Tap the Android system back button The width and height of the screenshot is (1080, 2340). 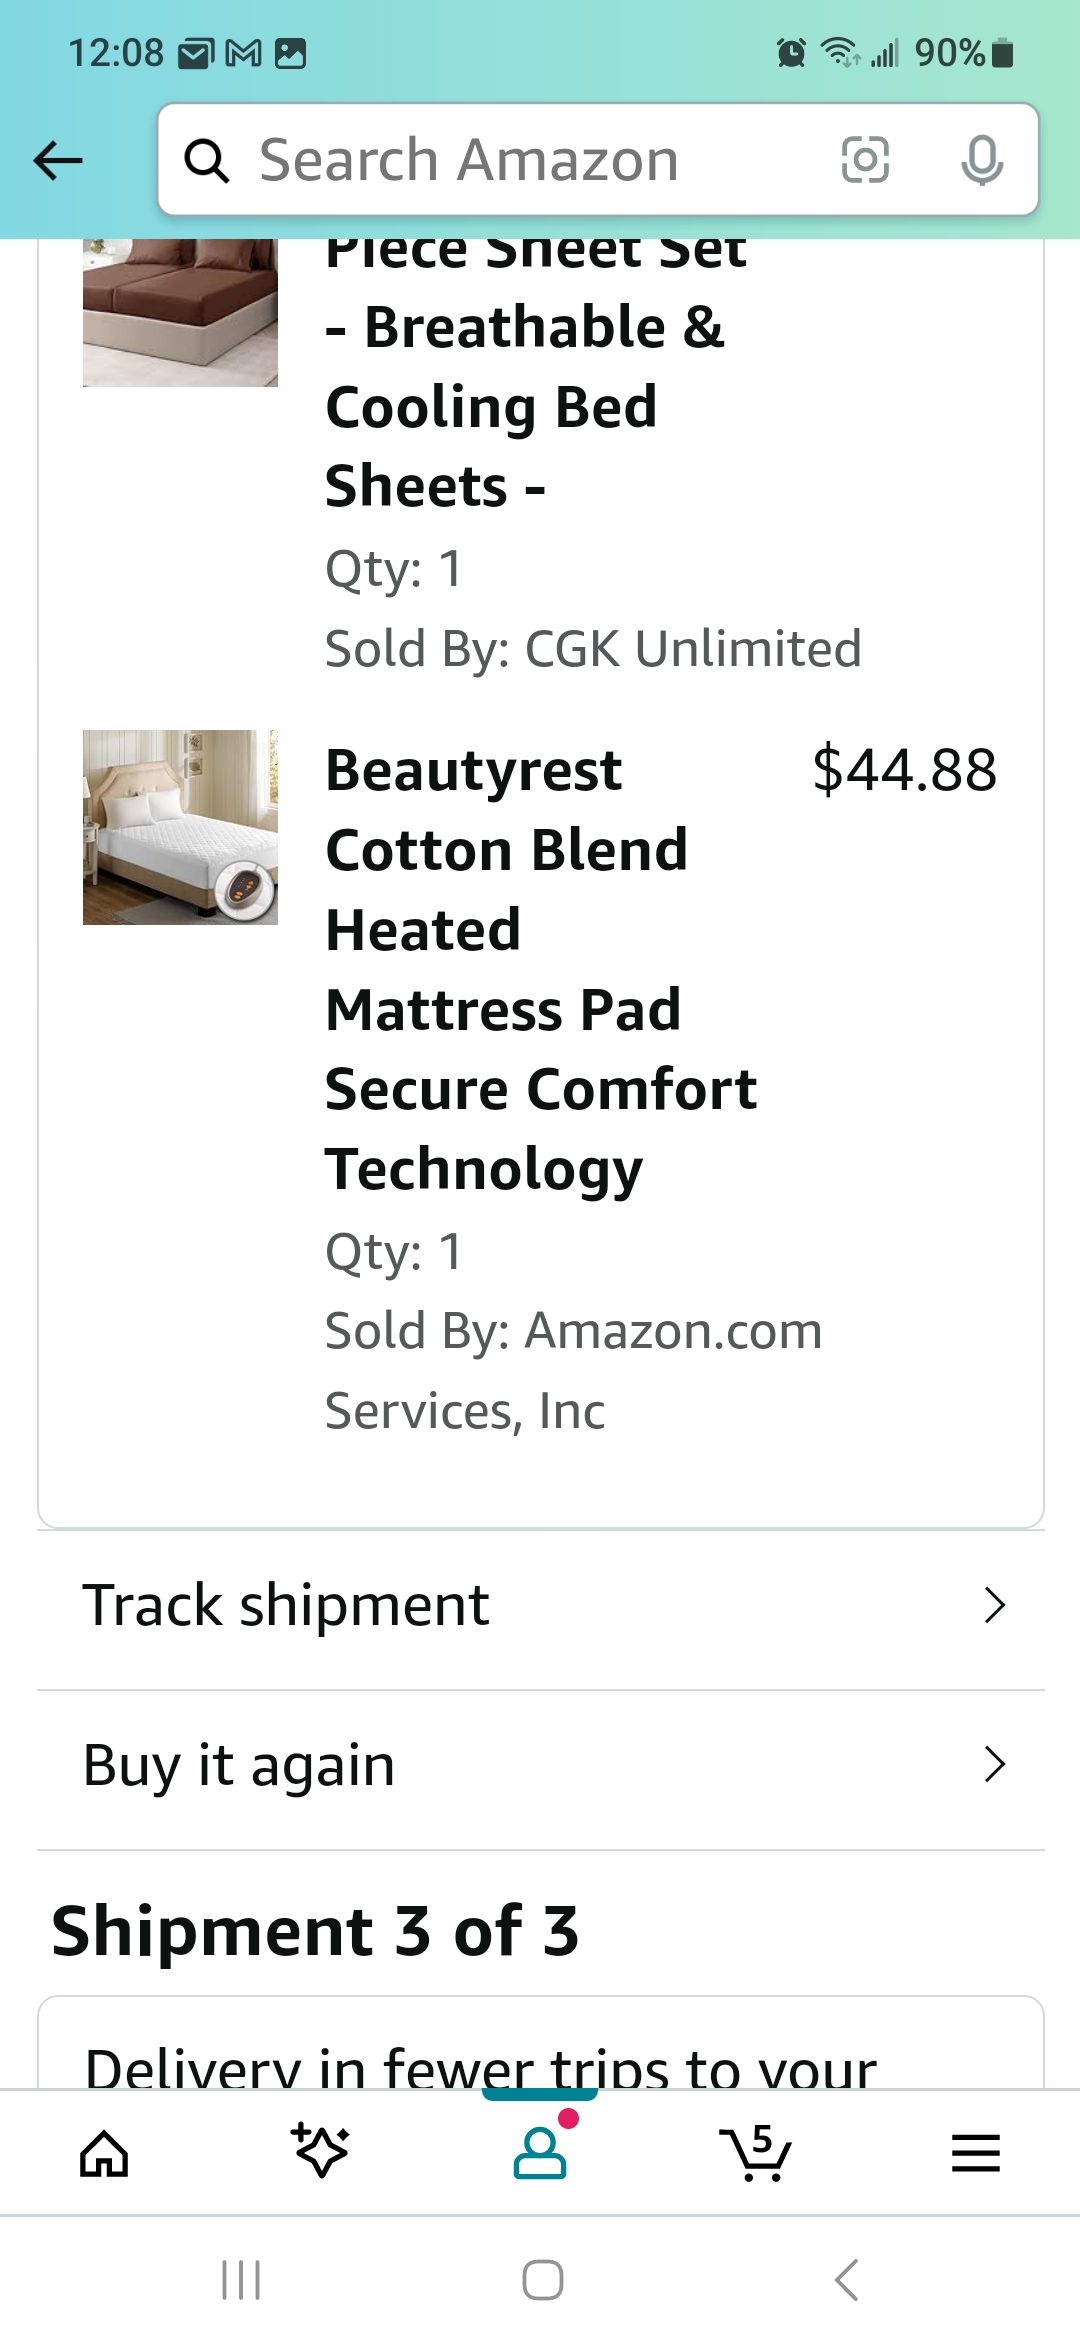pos(846,2280)
